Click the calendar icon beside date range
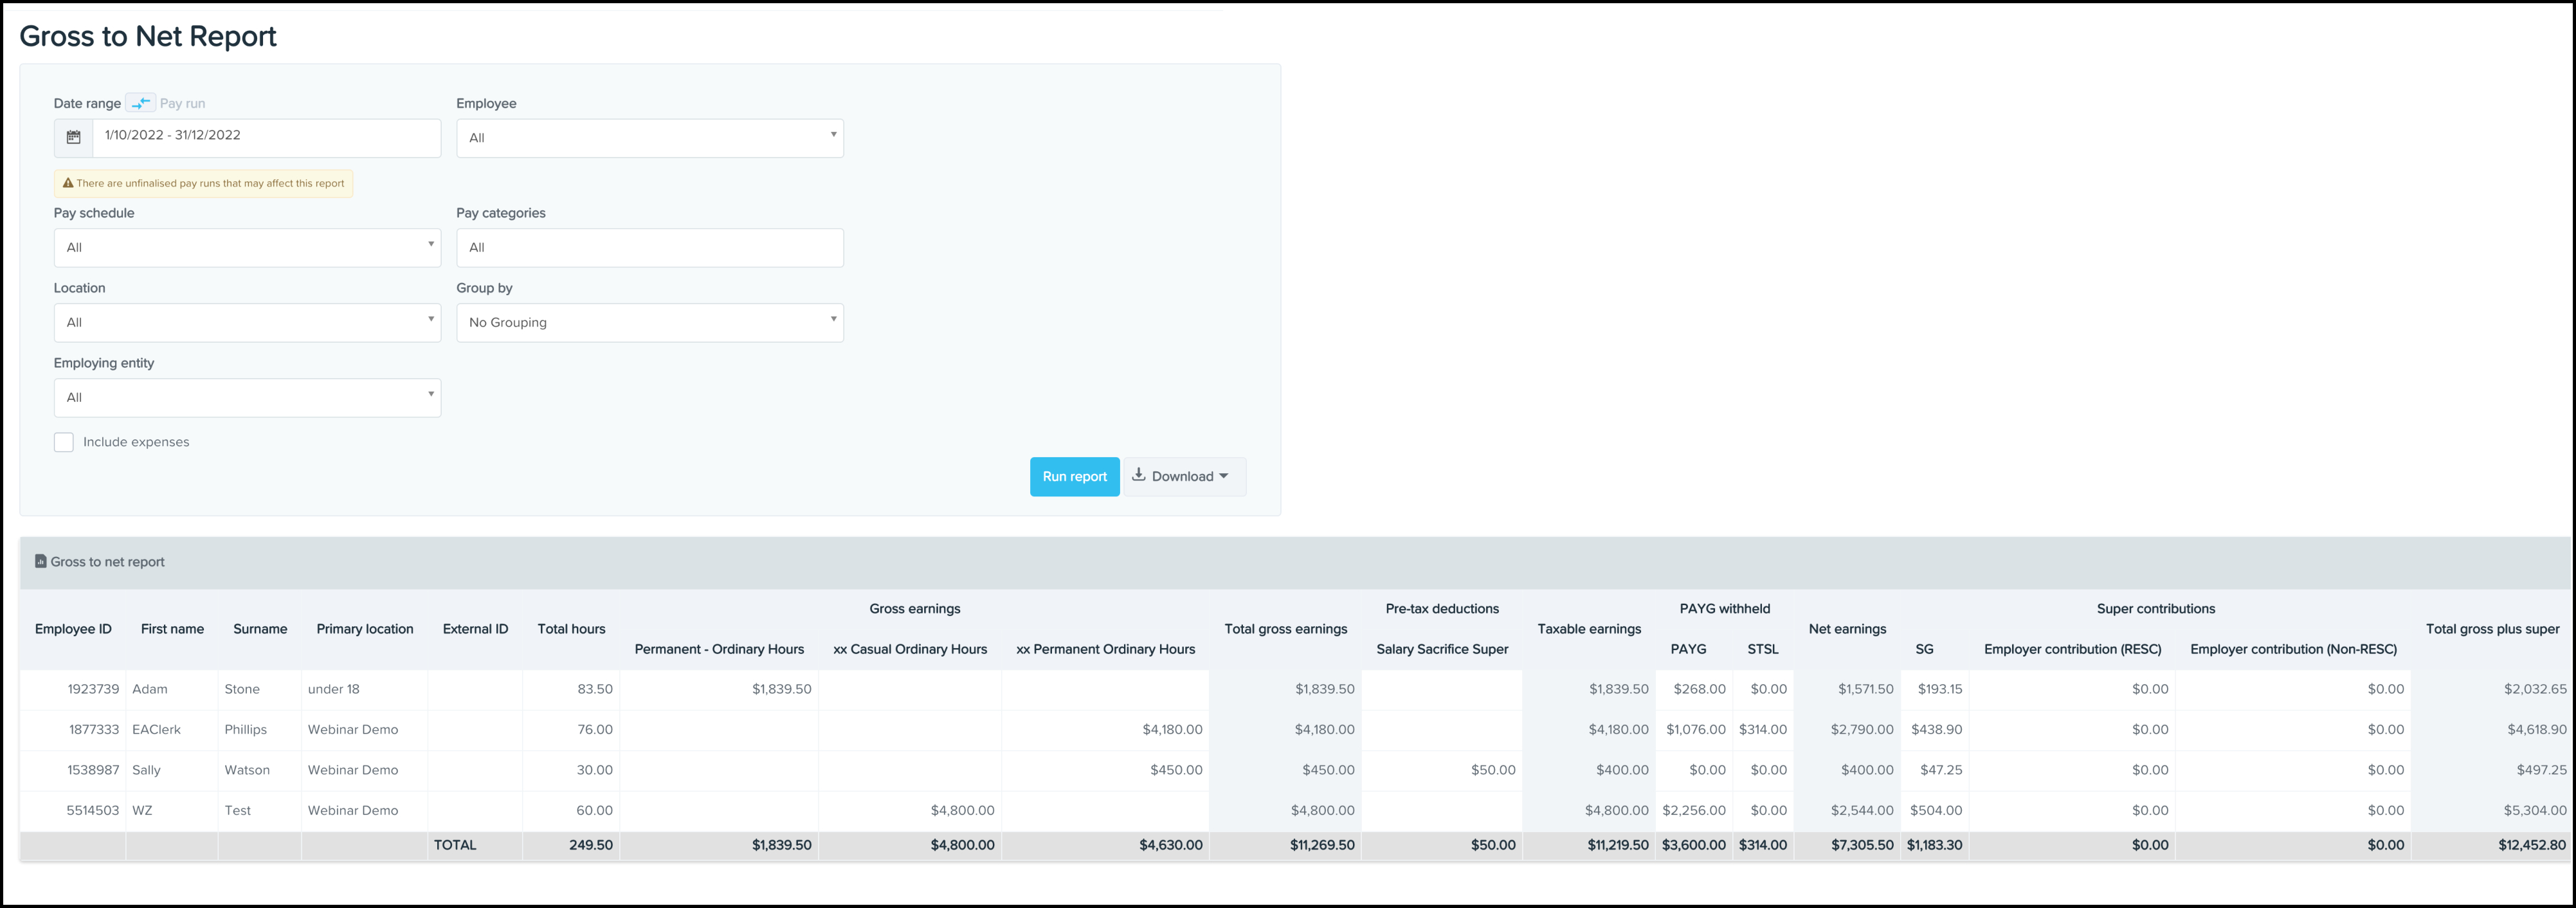 click(x=73, y=138)
